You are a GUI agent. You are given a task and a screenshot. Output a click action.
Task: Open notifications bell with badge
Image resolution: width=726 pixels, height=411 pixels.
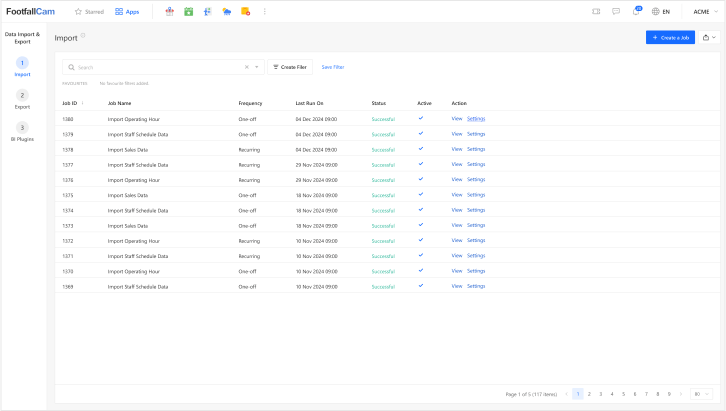pyautogui.click(x=636, y=11)
